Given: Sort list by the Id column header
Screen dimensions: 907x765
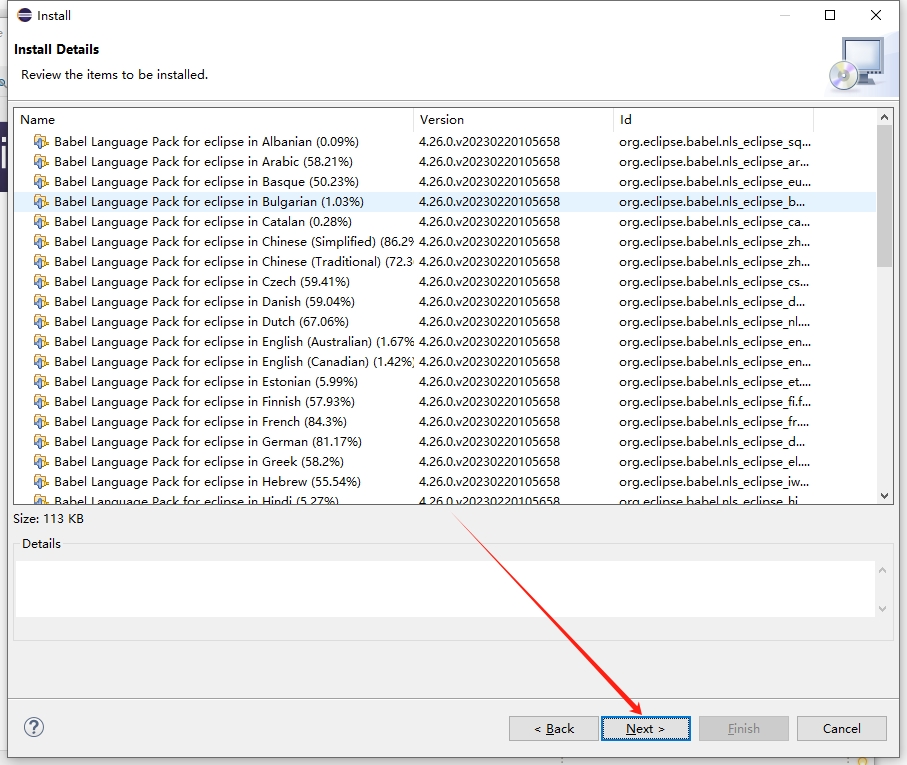Looking at the screenshot, I should click(713, 120).
